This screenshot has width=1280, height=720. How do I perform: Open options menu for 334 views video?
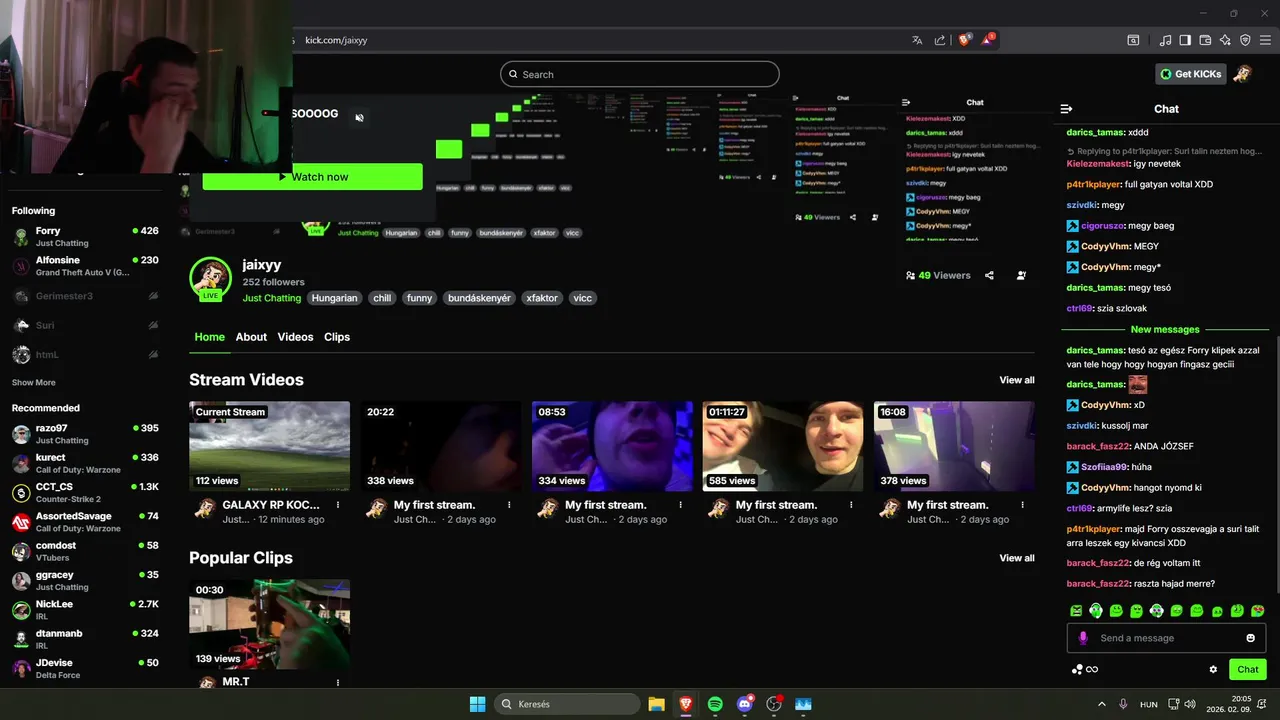point(680,505)
